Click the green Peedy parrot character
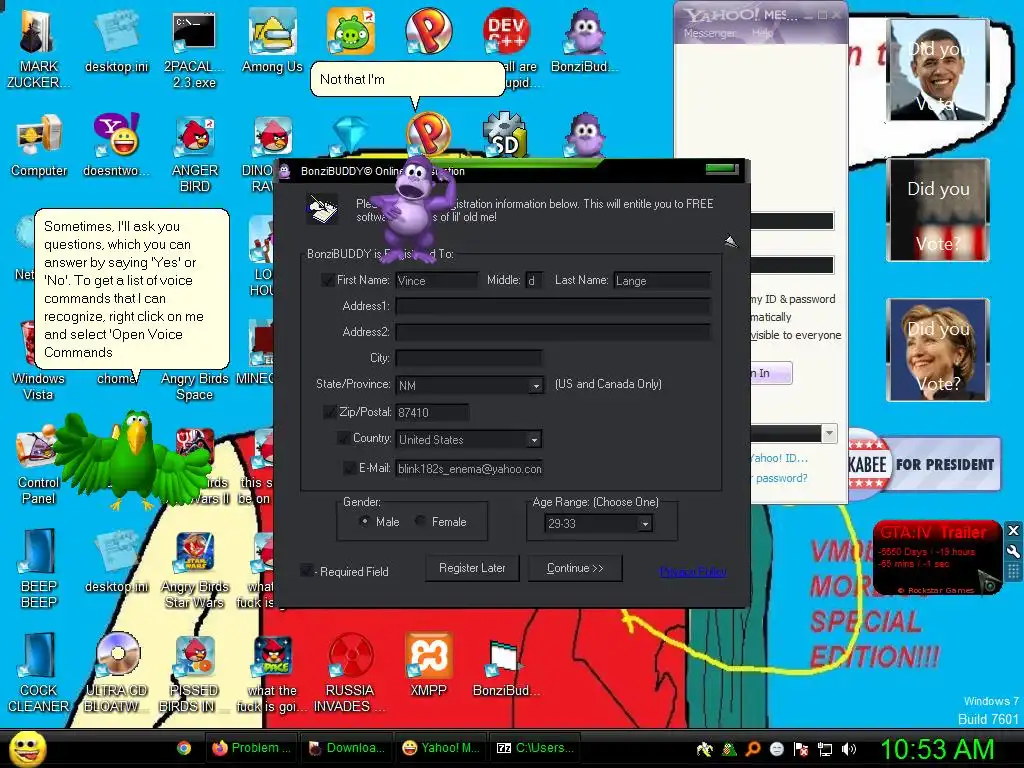The height and width of the screenshot is (768, 1024). point(136,457)
